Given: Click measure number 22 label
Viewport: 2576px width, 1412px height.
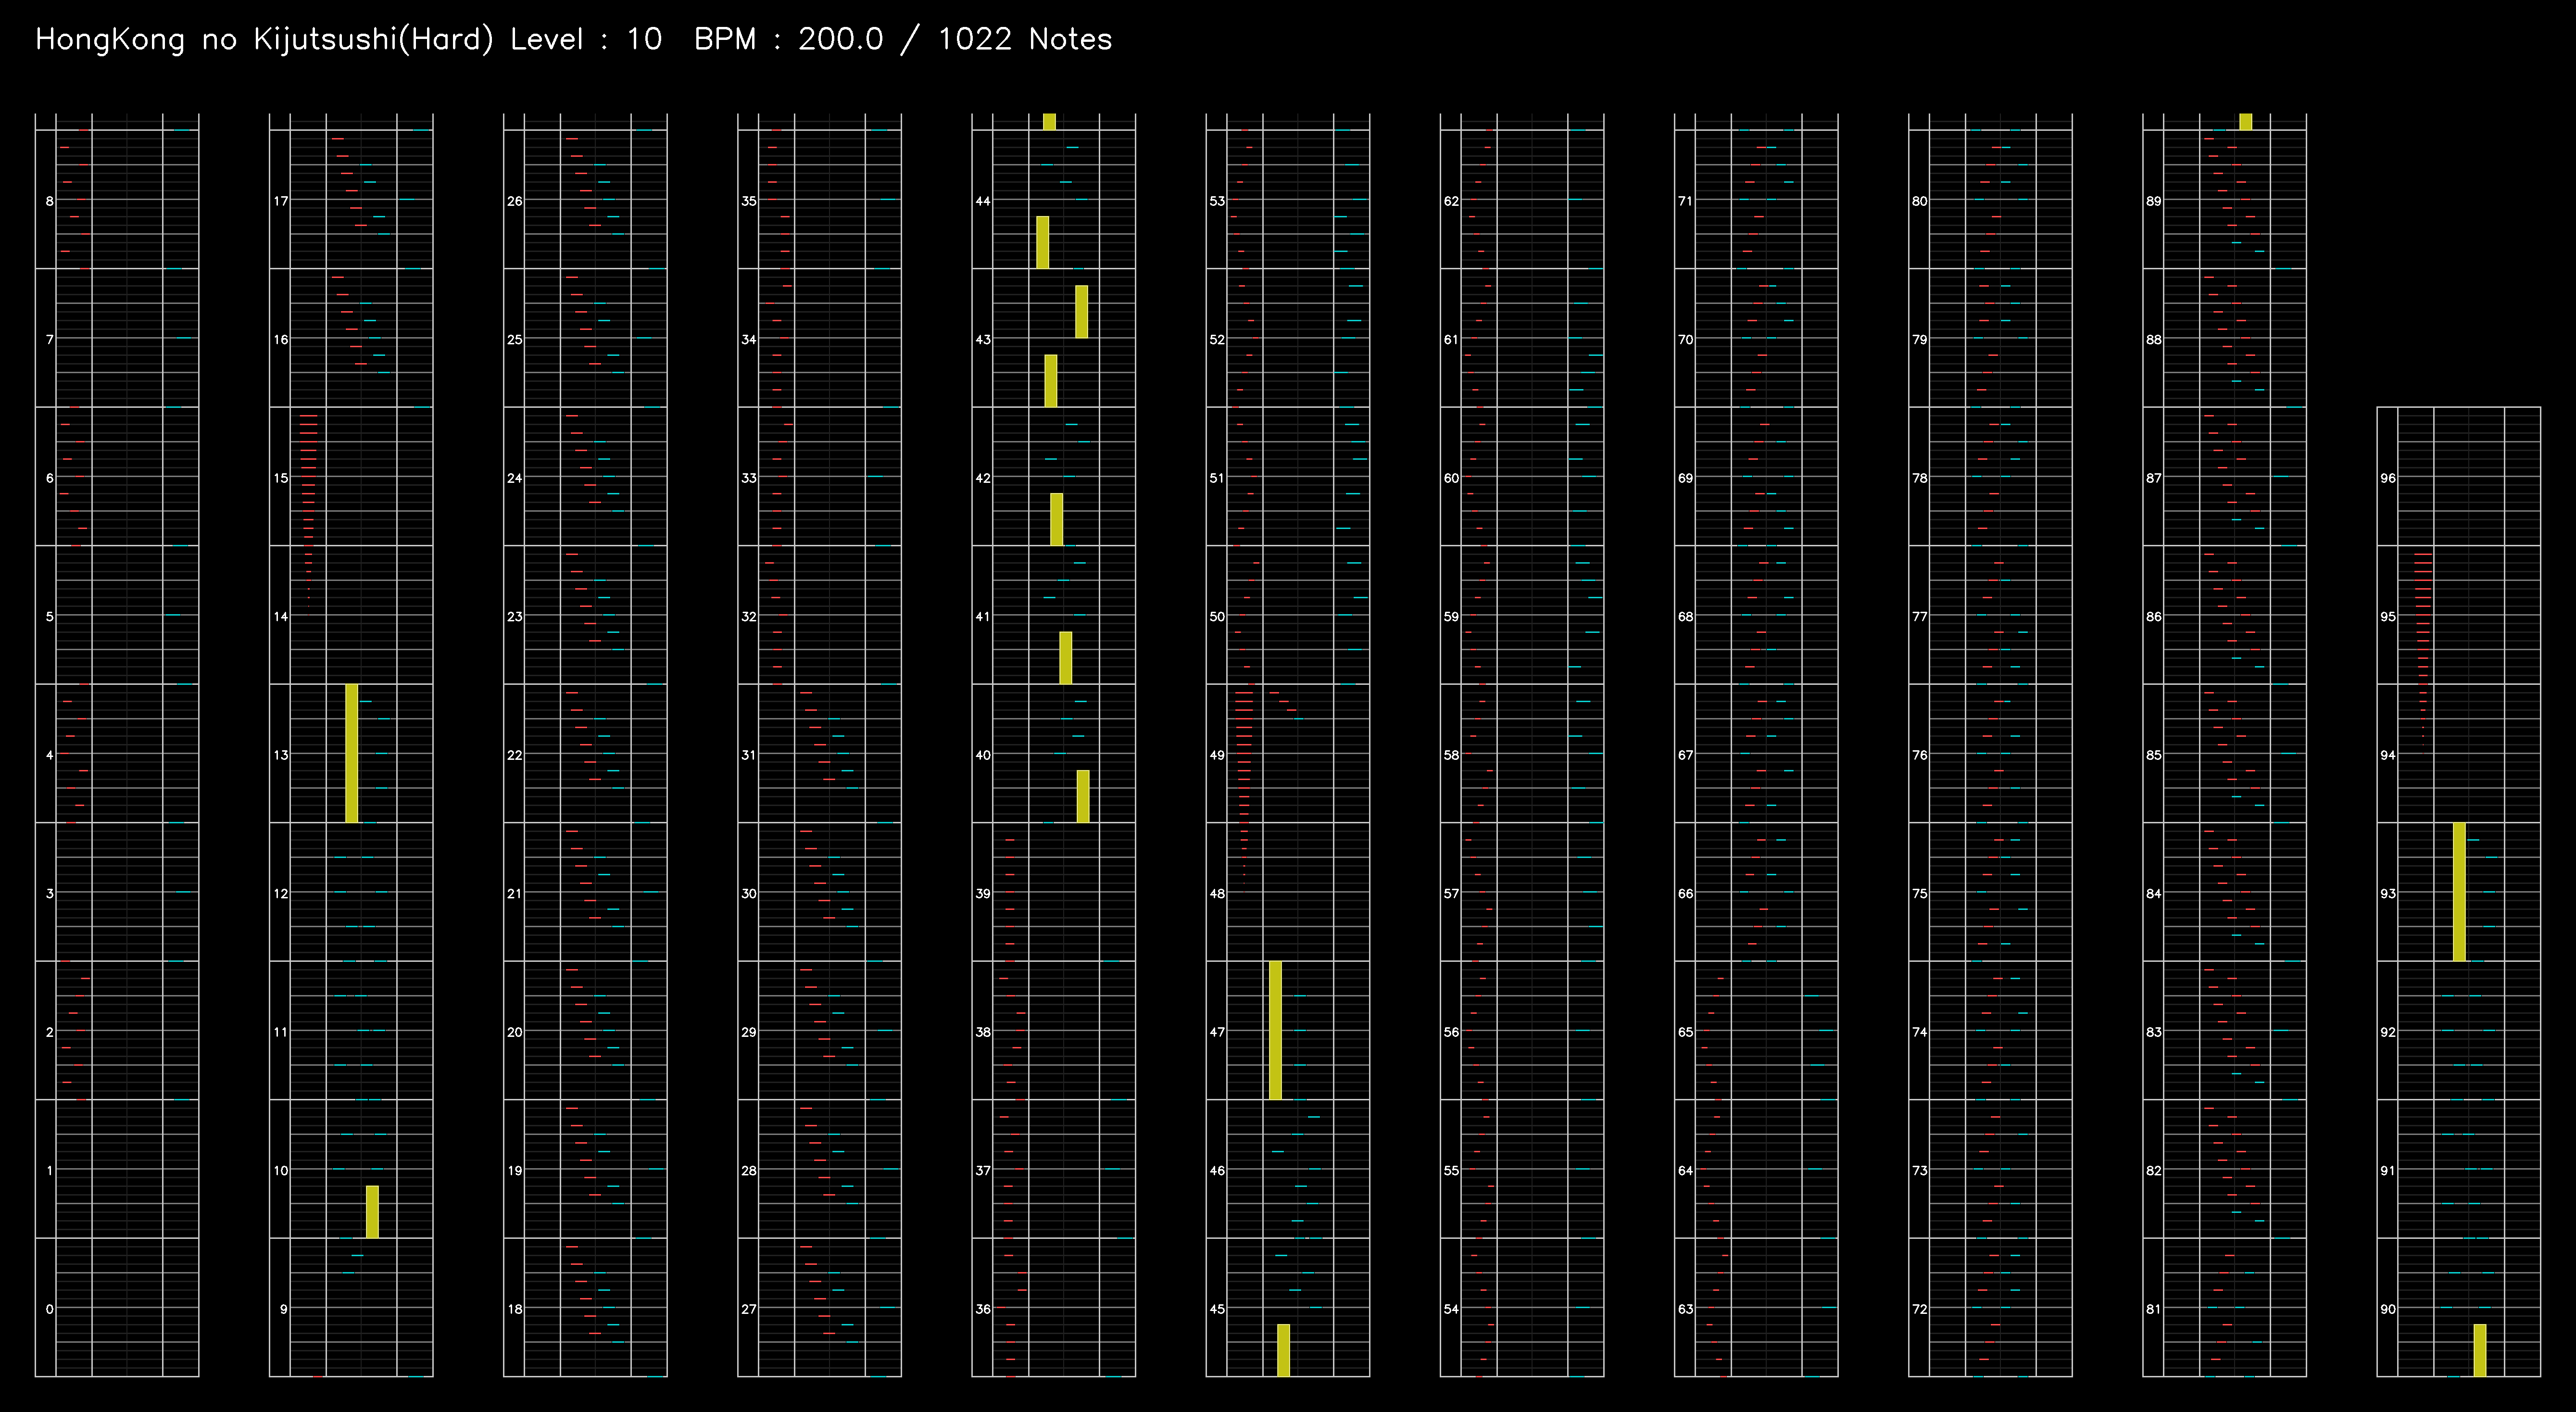Looking at the screenshot, I should (x=515, y=755).
